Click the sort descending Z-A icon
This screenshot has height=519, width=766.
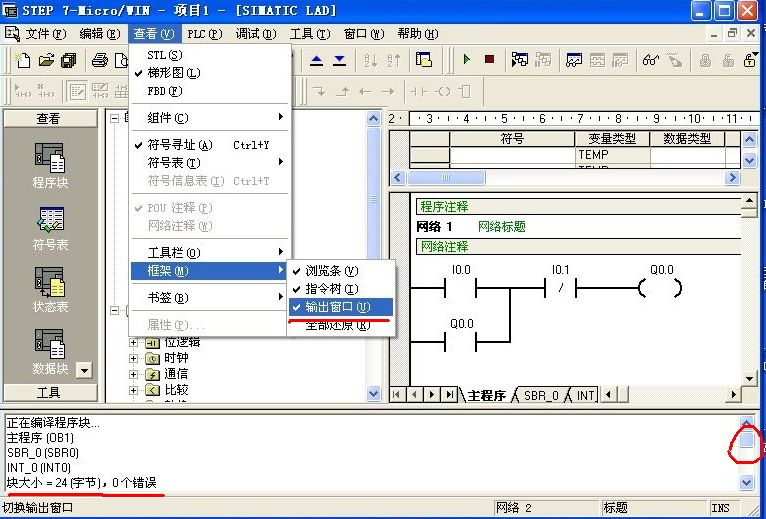tap(394, 61)
